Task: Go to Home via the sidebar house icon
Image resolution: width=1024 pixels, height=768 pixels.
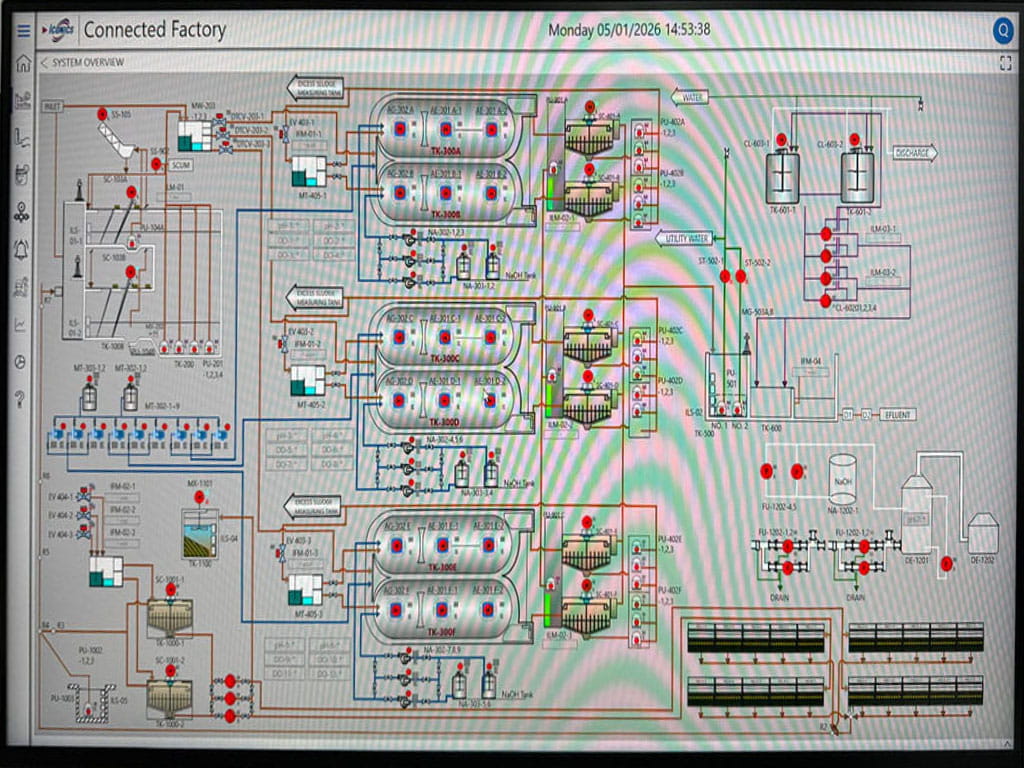Action: 23,64
